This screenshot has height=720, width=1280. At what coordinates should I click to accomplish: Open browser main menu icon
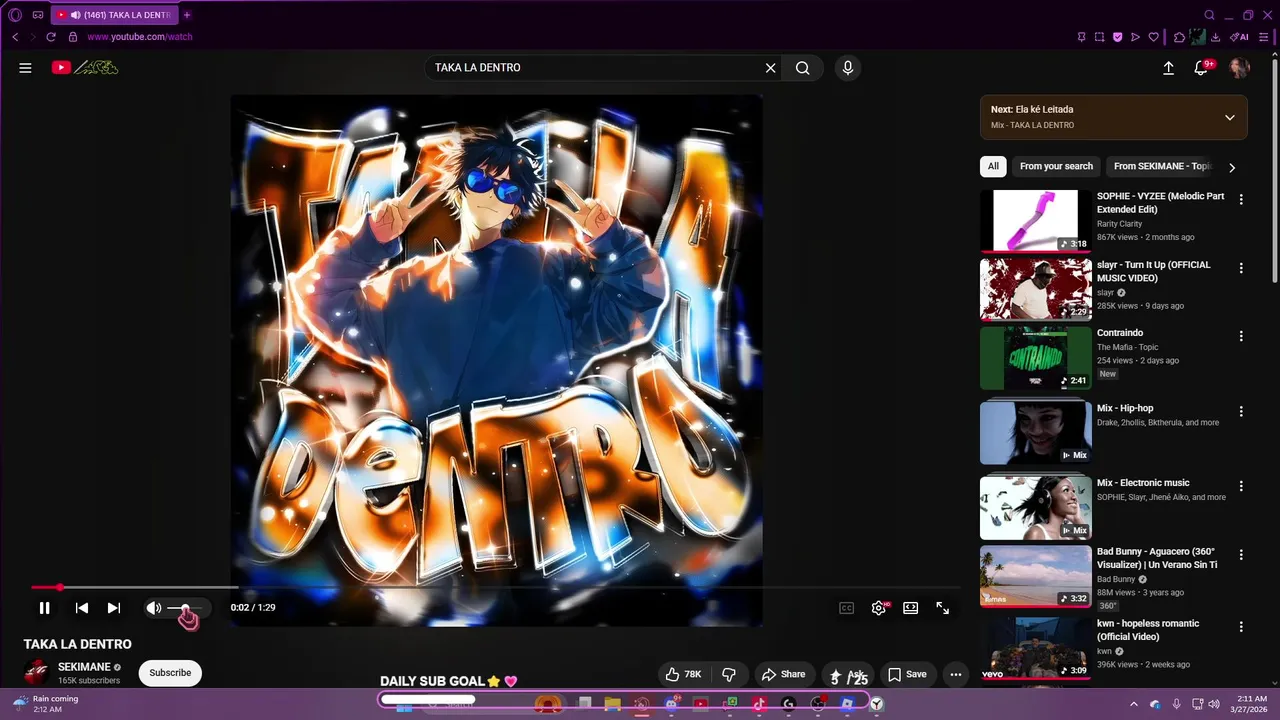[x=1263, y=37]
